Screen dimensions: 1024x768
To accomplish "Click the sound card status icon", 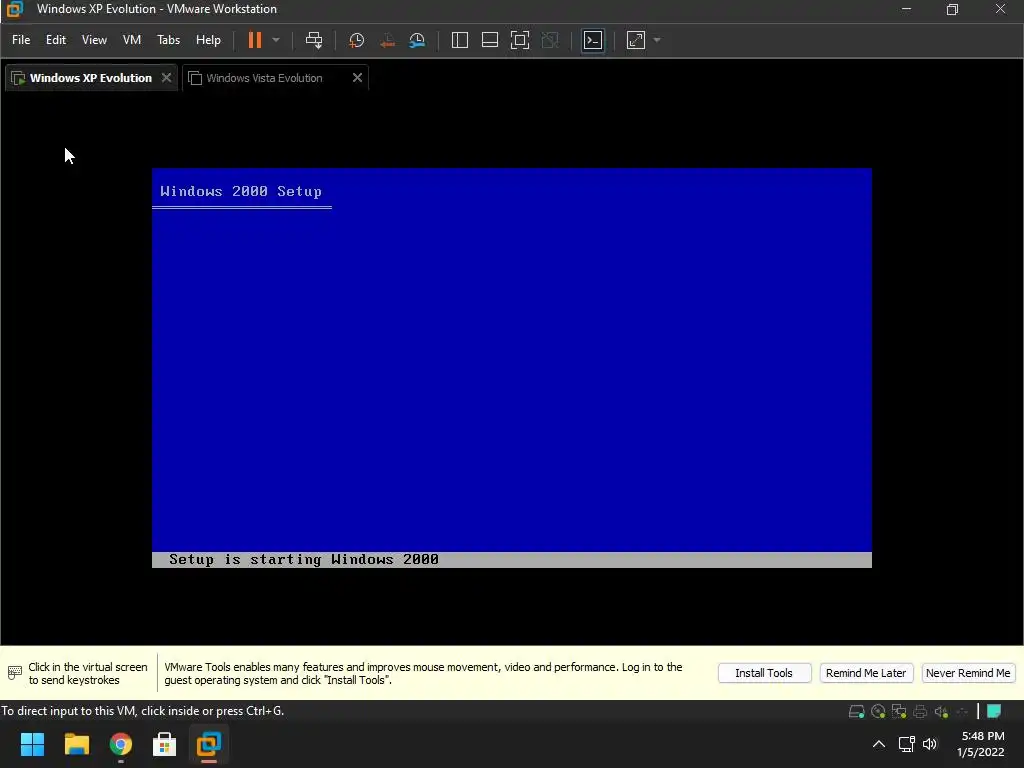I will (941, 711).
